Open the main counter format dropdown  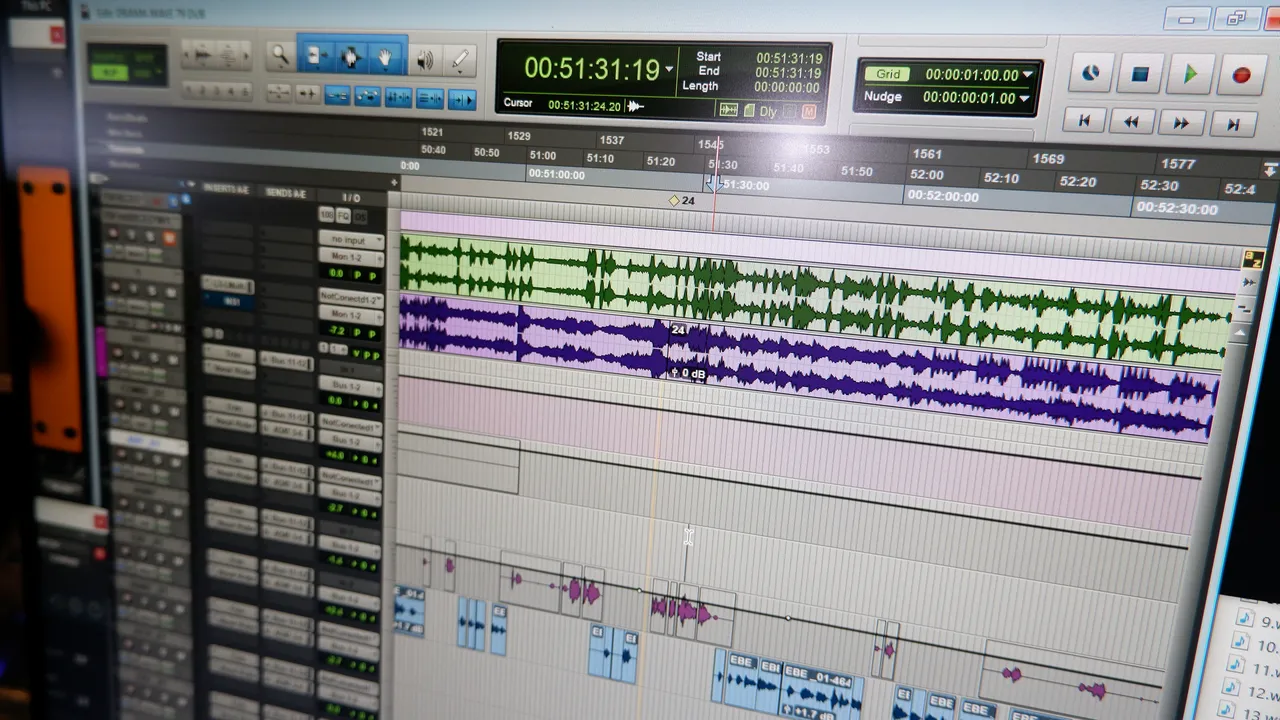click(669, 69)
